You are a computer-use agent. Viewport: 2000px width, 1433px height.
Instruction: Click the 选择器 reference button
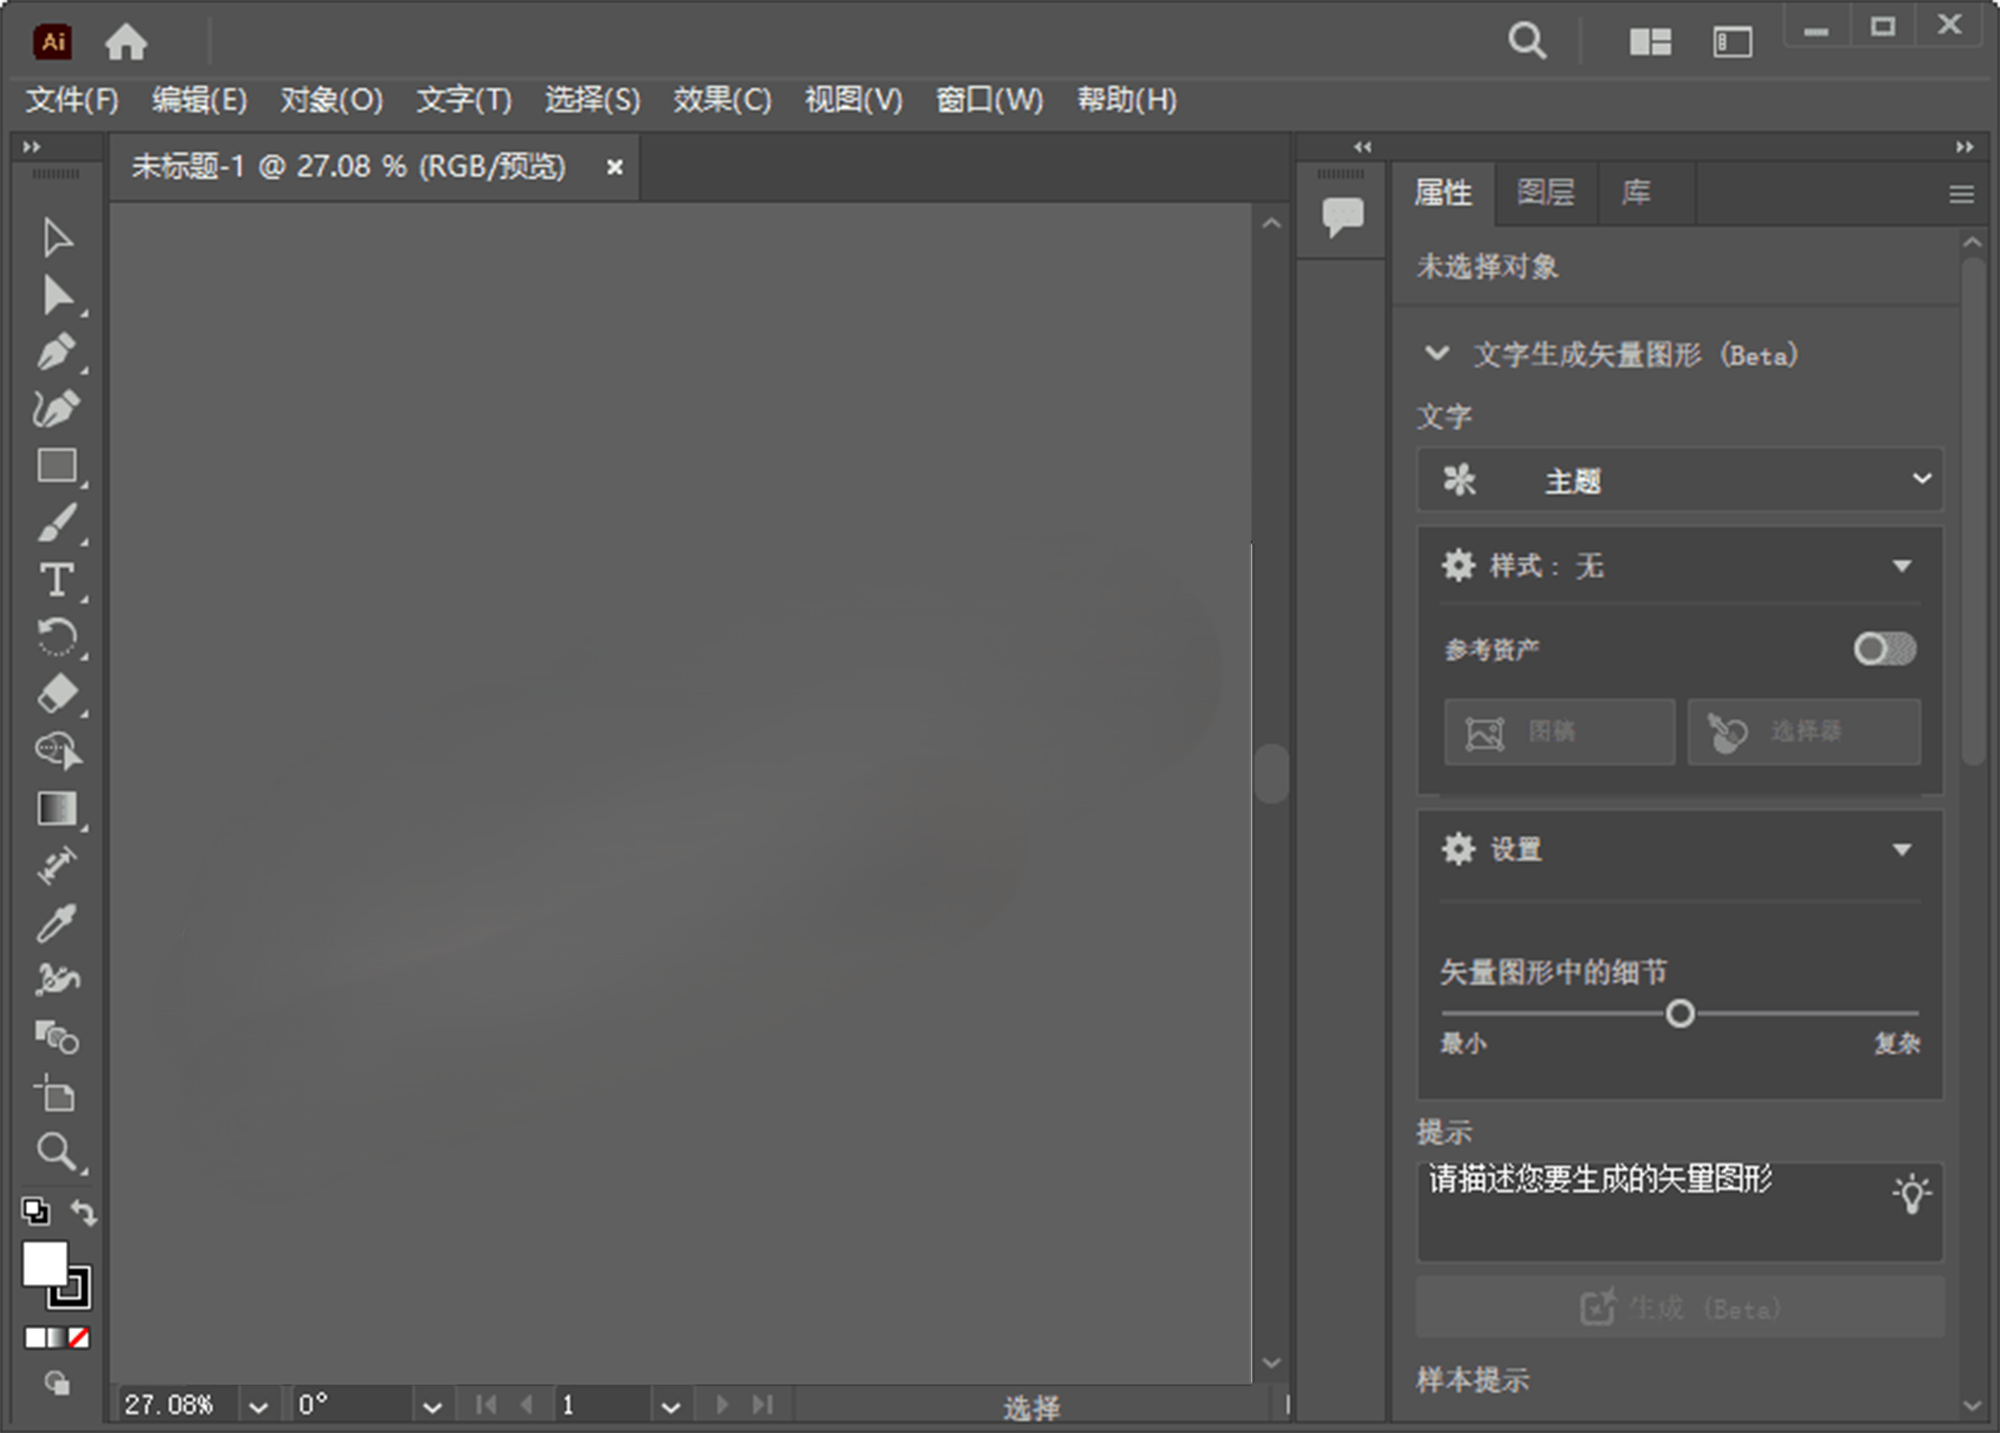(x=1804, y=732)
